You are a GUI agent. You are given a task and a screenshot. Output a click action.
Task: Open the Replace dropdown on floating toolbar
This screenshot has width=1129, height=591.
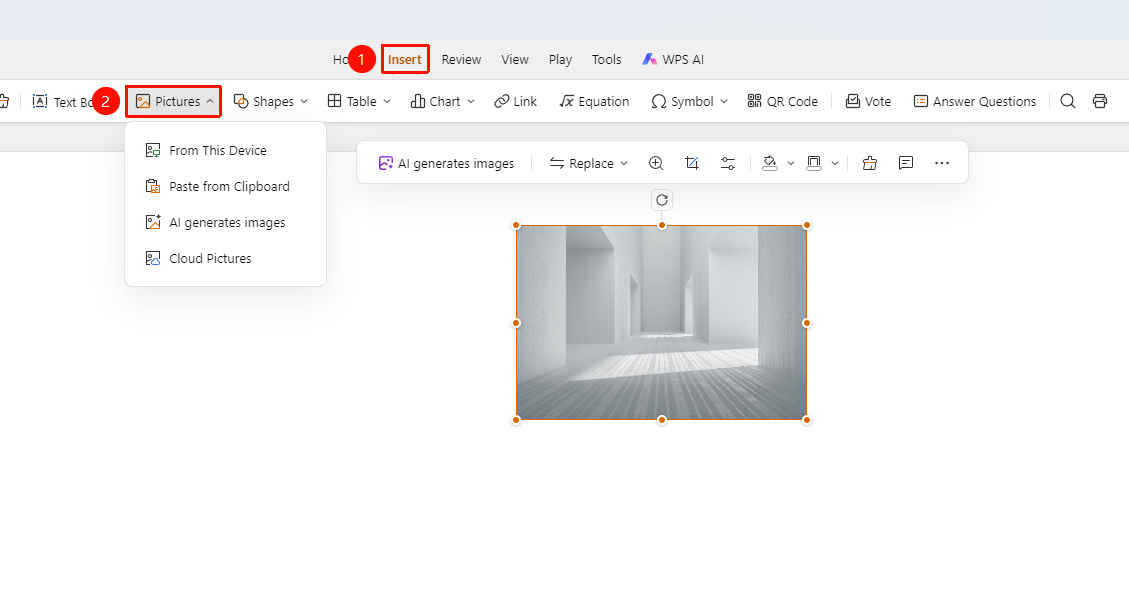coord(588,163)
